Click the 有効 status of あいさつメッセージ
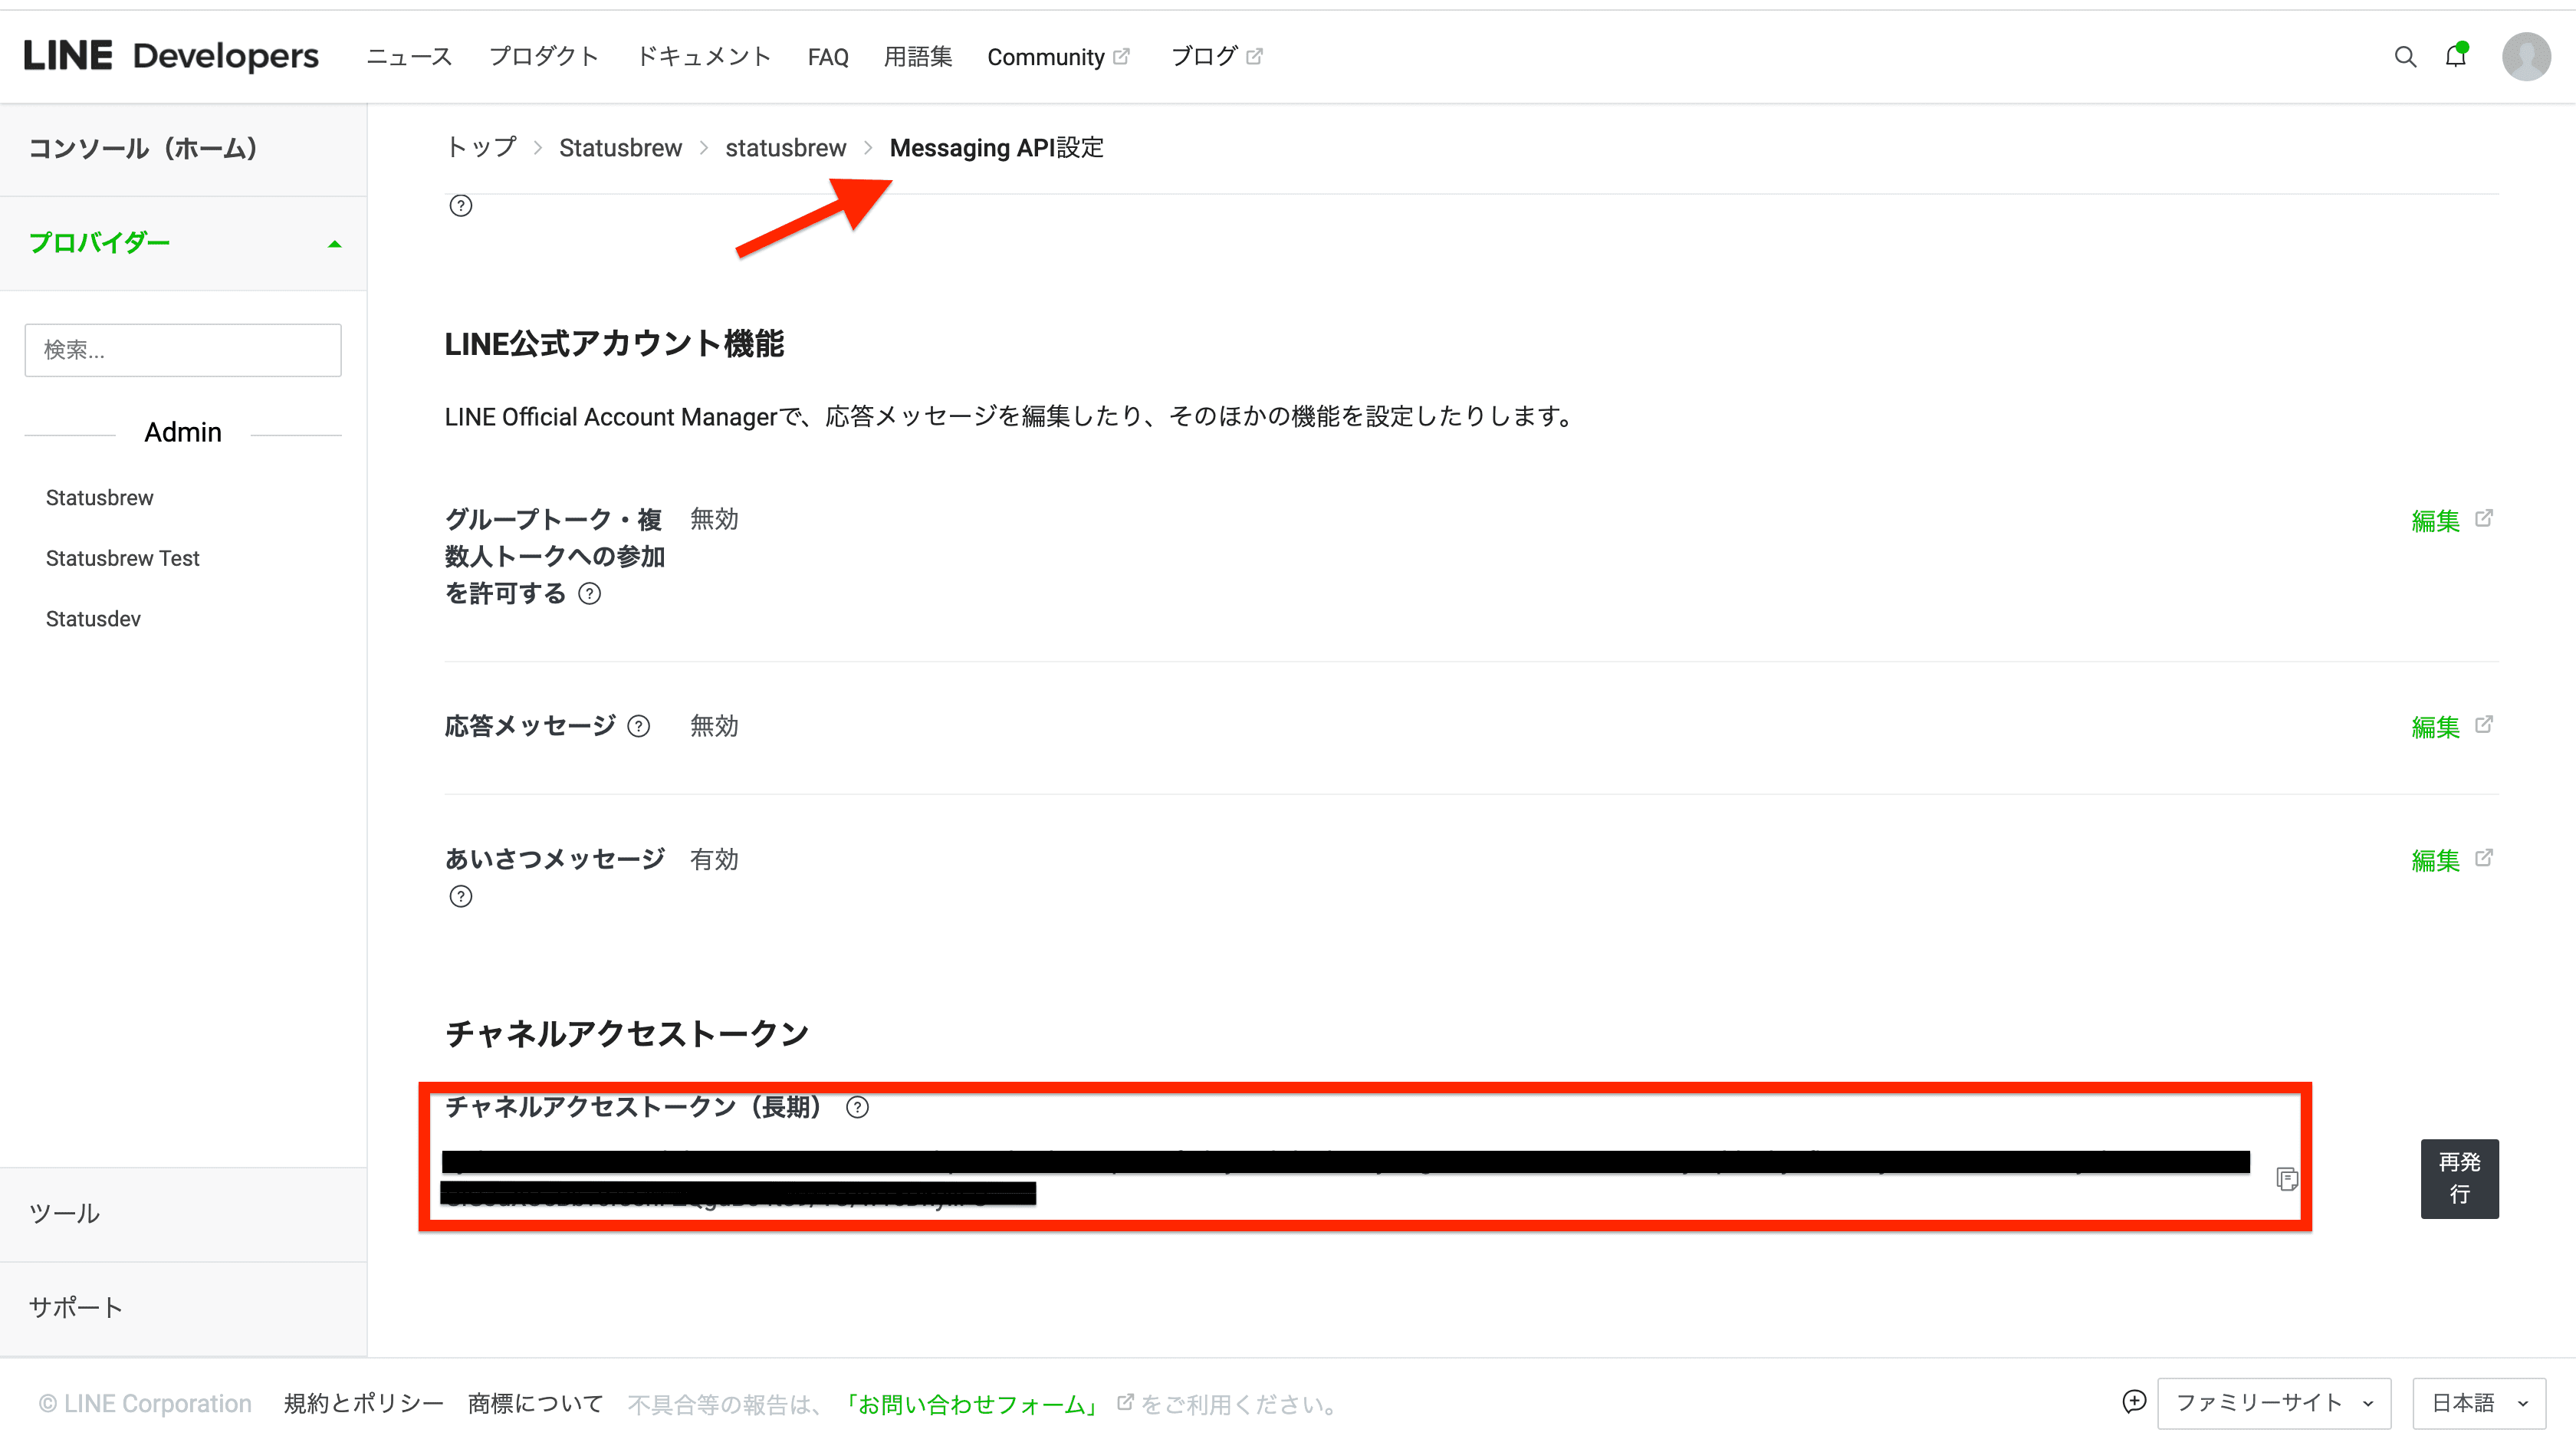The width and height of the screenshot is (2576, 1449). [714, 860]
